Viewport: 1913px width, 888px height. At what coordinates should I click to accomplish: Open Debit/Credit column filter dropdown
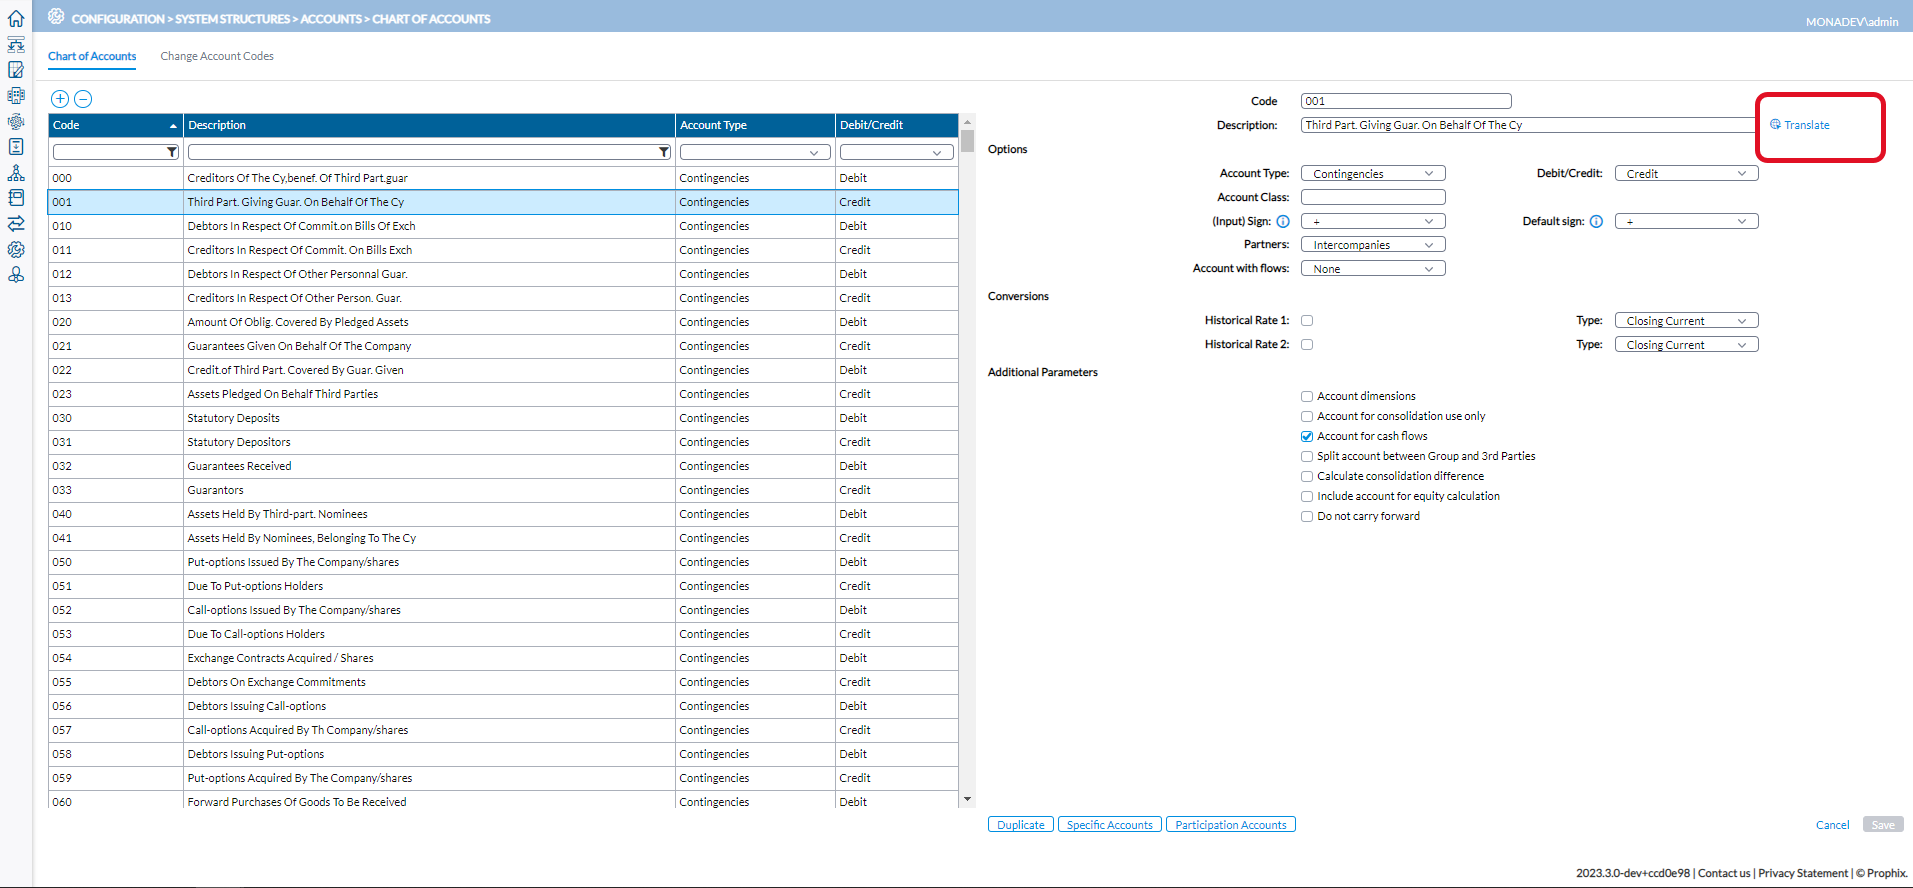(897, 152)
